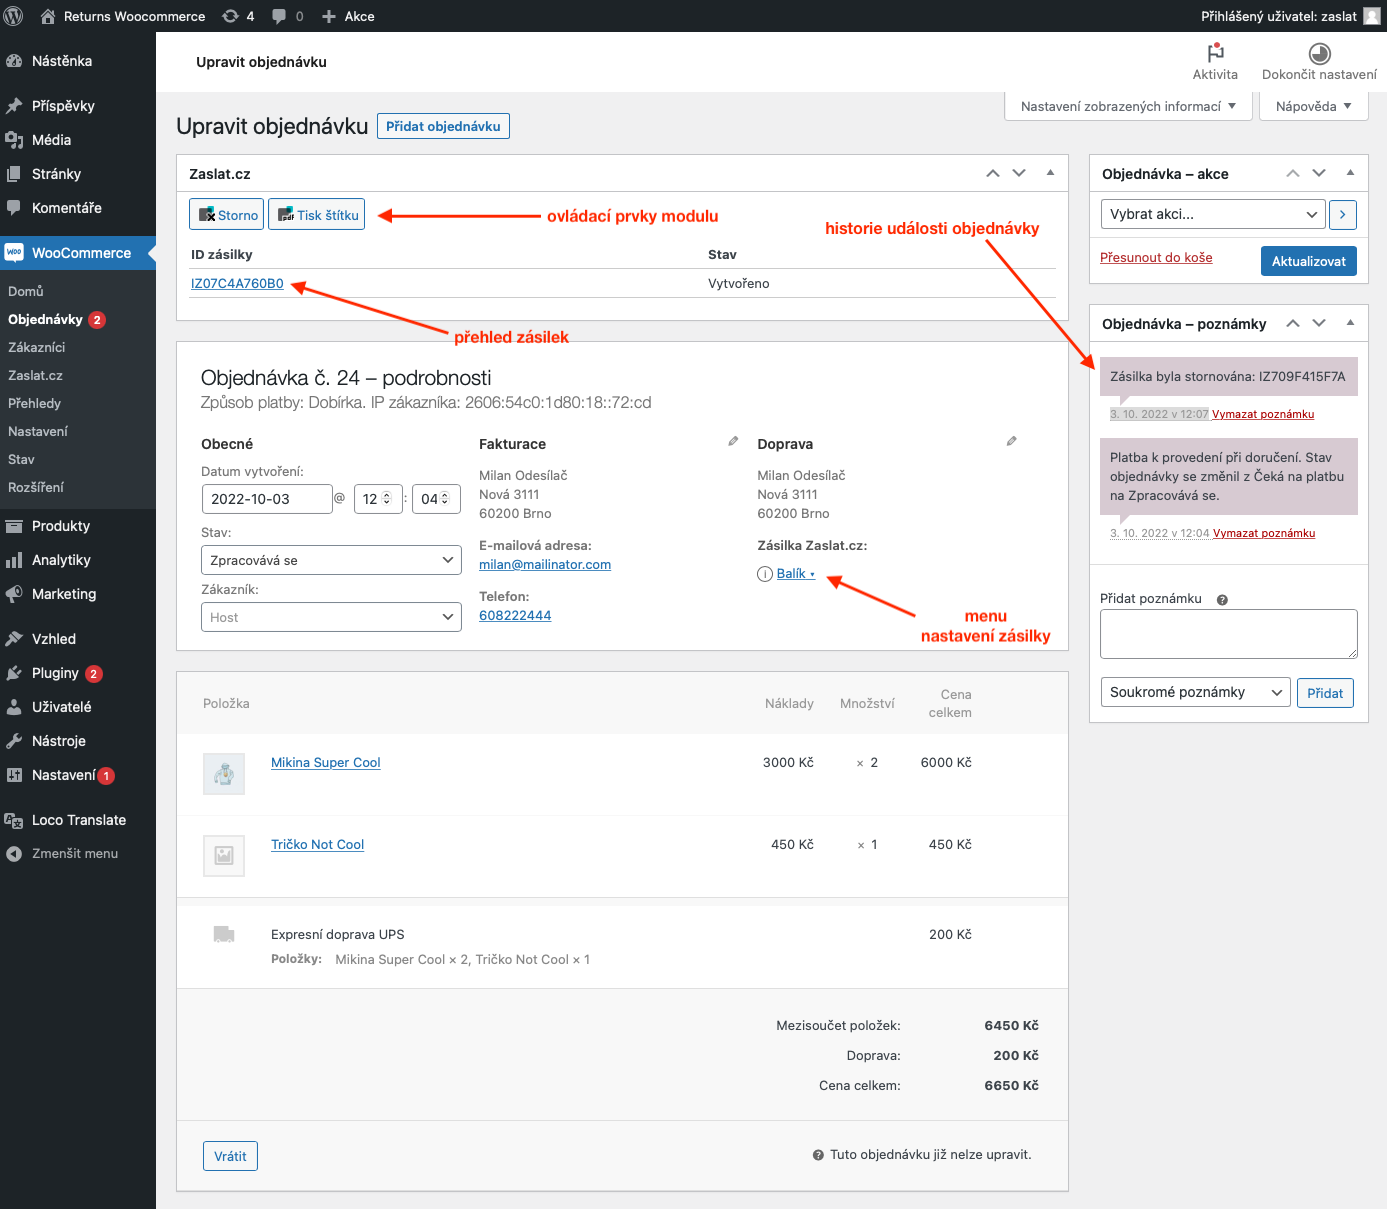Open the Aktivita flag icon
The width and height of the screenshot is (1387, 1209).
(x=1215, y=53)
